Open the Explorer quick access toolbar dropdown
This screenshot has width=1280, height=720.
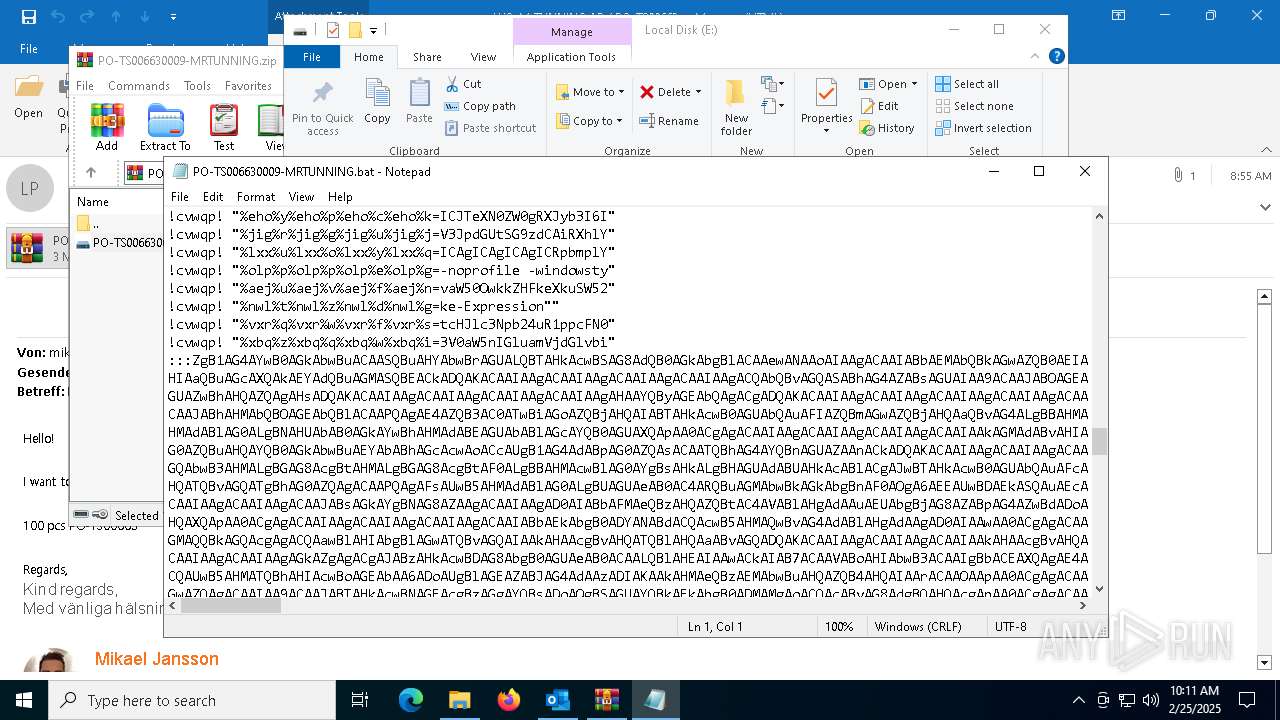pyautogui.click(x=374, y=31)
